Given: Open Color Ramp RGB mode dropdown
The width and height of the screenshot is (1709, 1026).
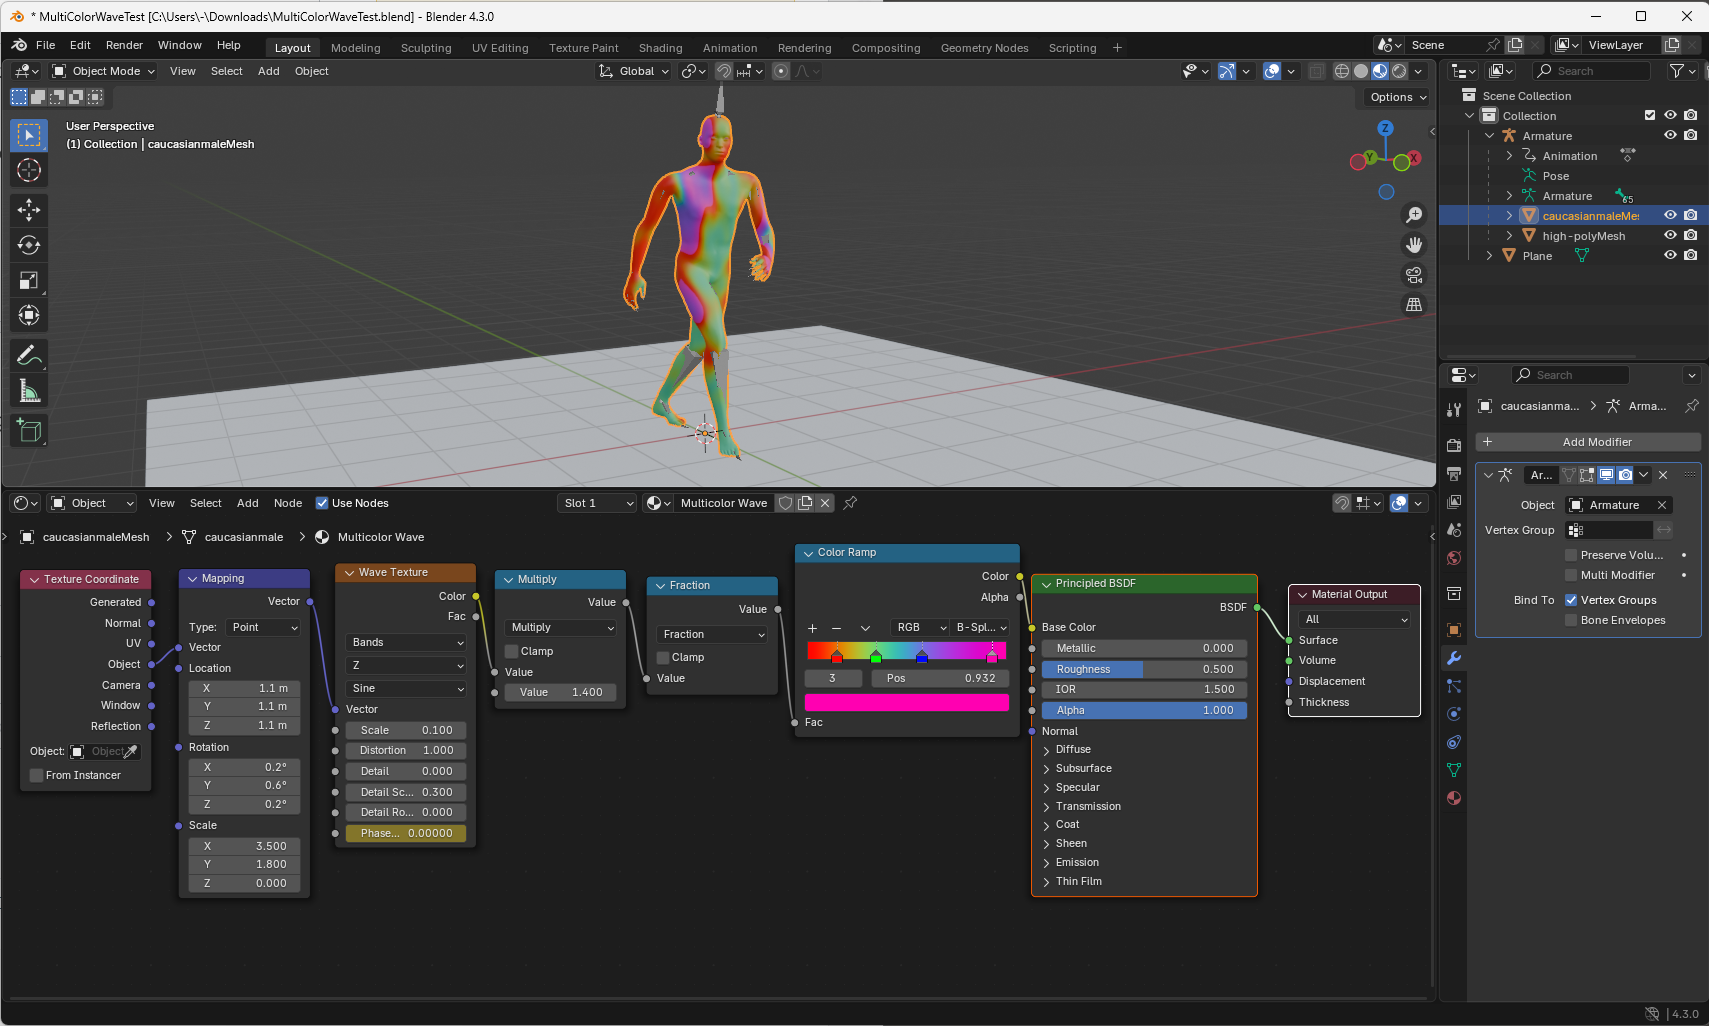Looking at the screenshot, I should [920, 627].
